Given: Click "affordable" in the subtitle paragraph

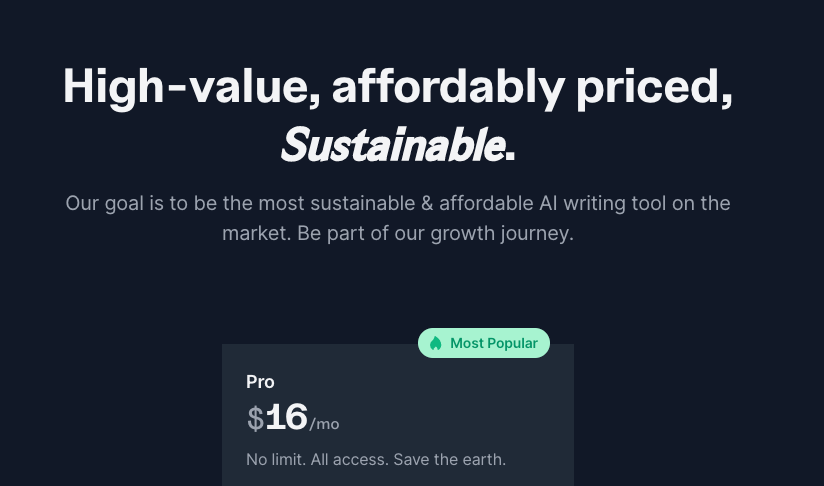Looking at the screenshot, I should (486, 204).
